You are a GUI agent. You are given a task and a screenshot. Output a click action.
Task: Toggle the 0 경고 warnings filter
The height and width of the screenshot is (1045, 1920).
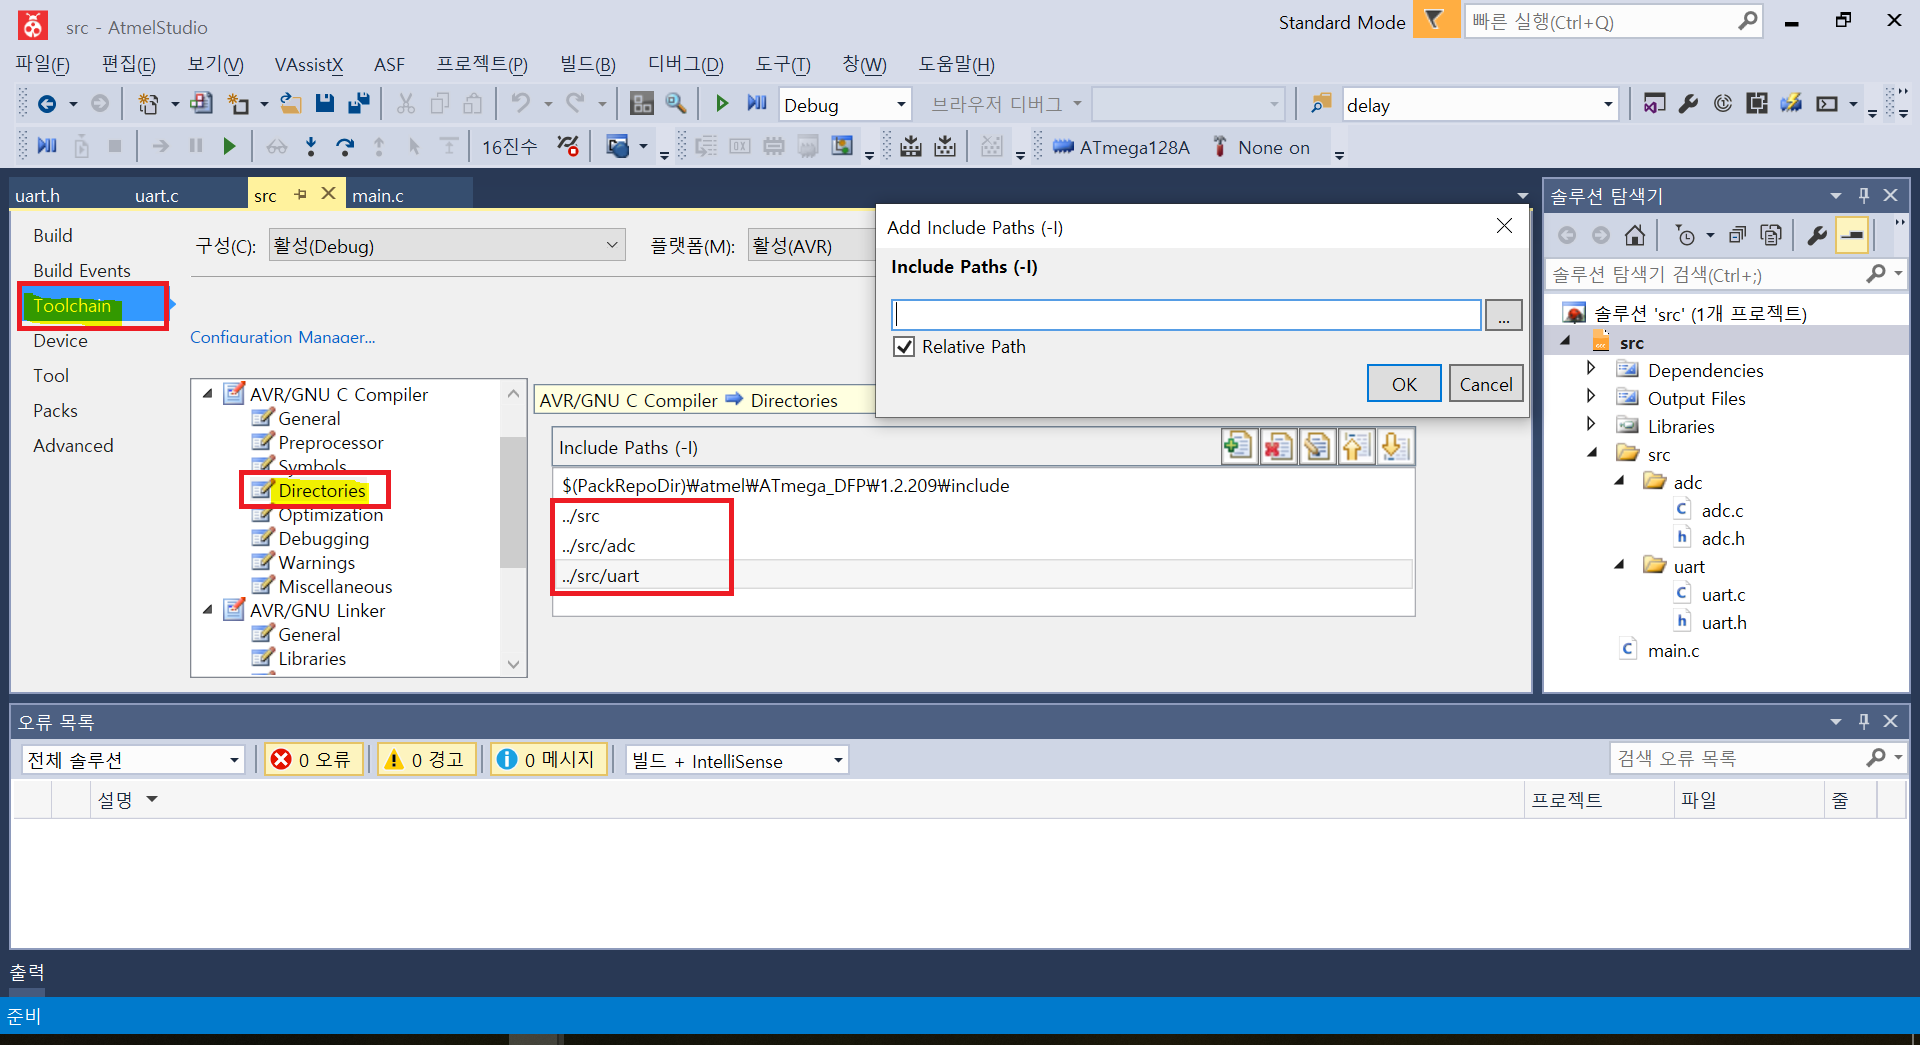click(425, 760)
